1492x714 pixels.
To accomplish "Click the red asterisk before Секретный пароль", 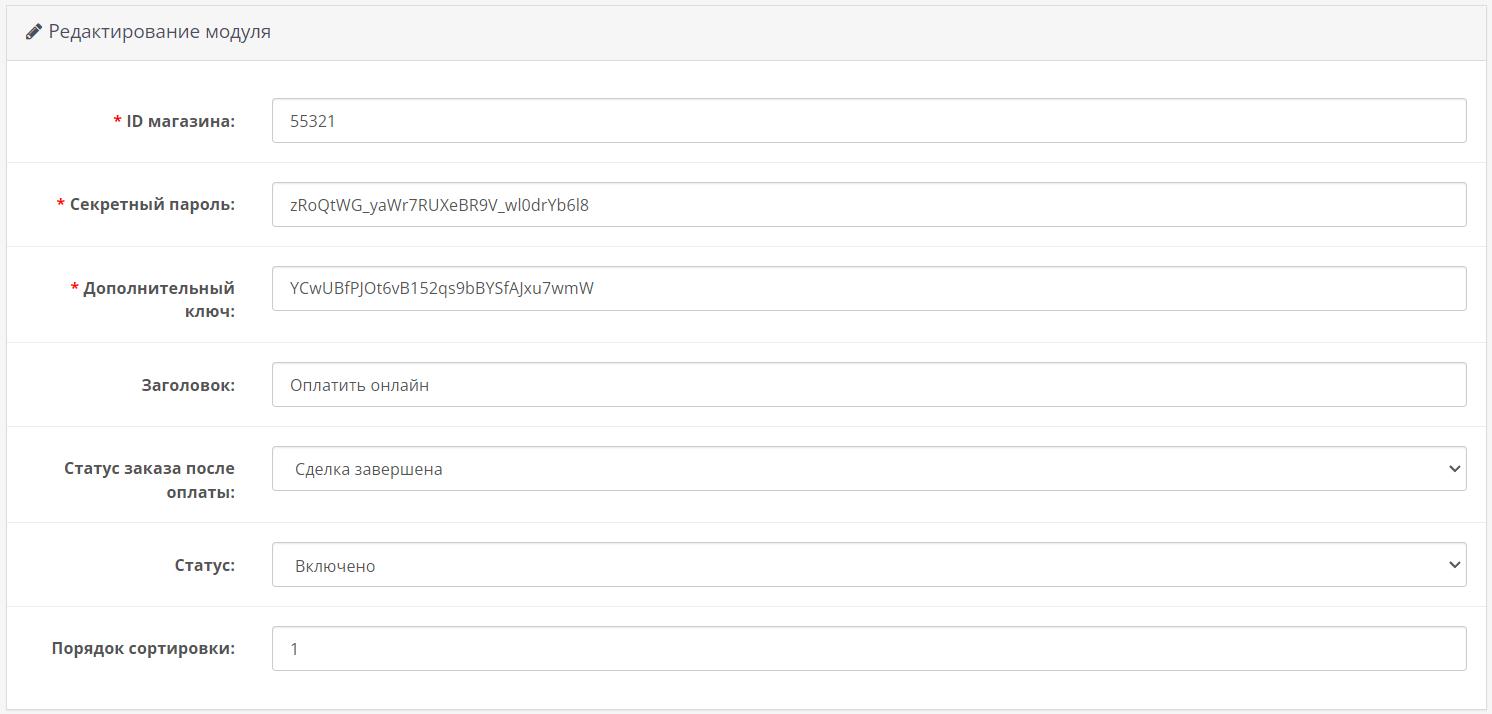I will [x=61, y=204].
